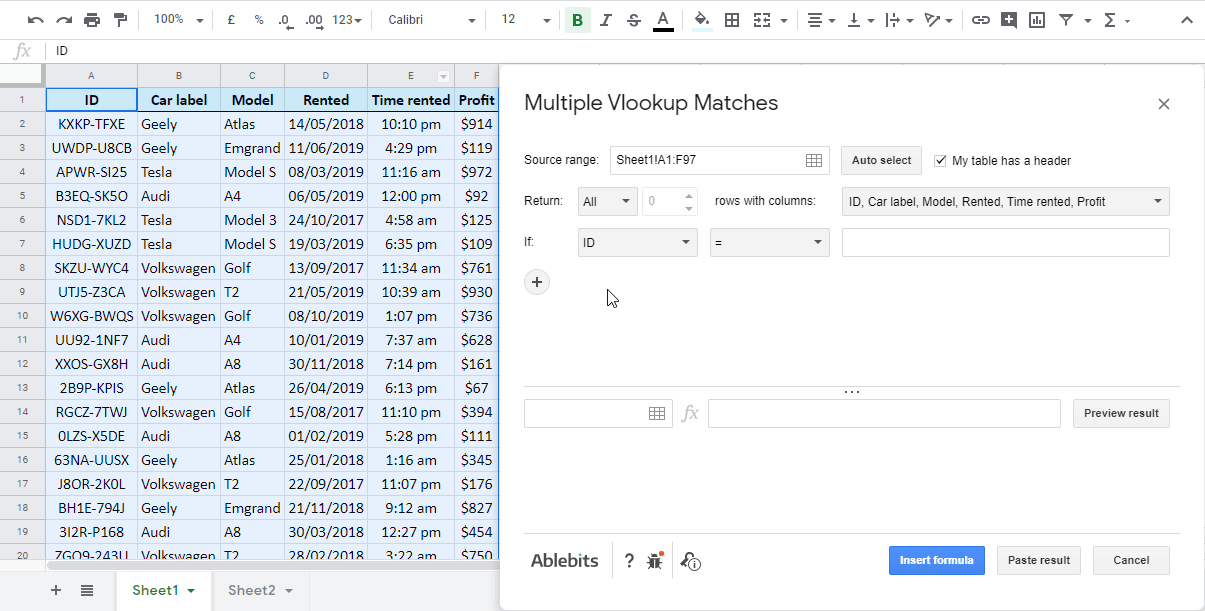Open the Fill color picker
Viewport: 1205px width, 611px height.
tap(701, 18)
